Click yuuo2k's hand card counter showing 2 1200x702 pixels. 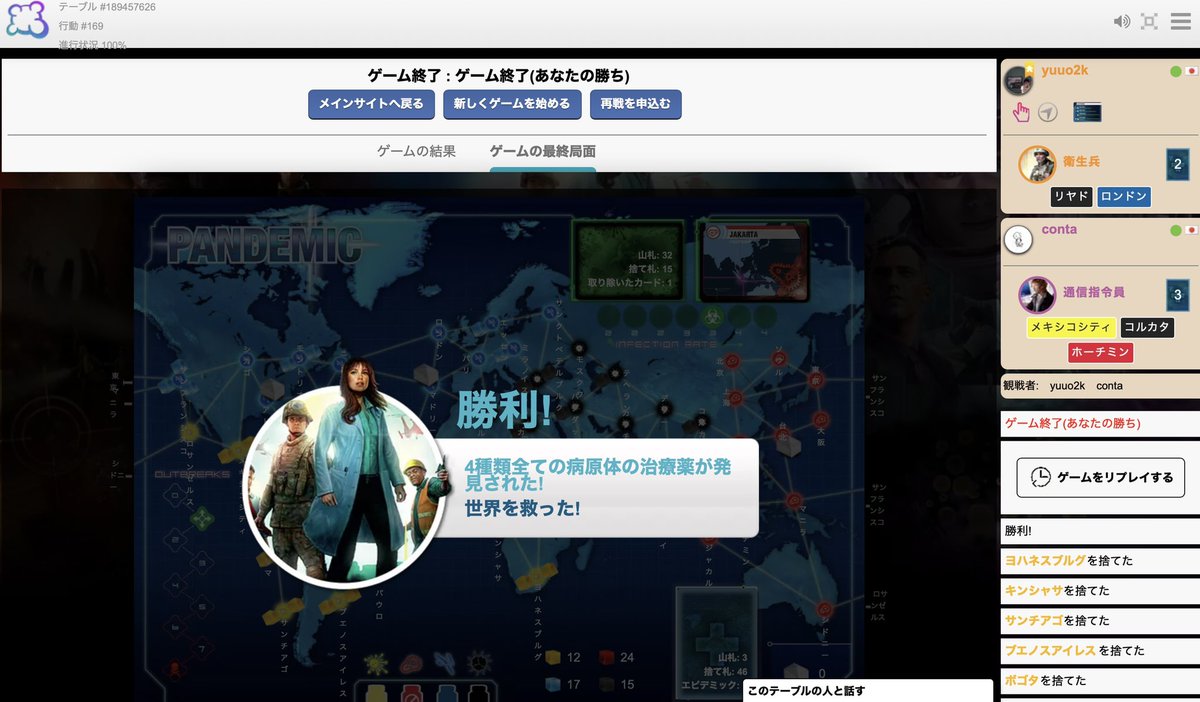[1177, 165]
